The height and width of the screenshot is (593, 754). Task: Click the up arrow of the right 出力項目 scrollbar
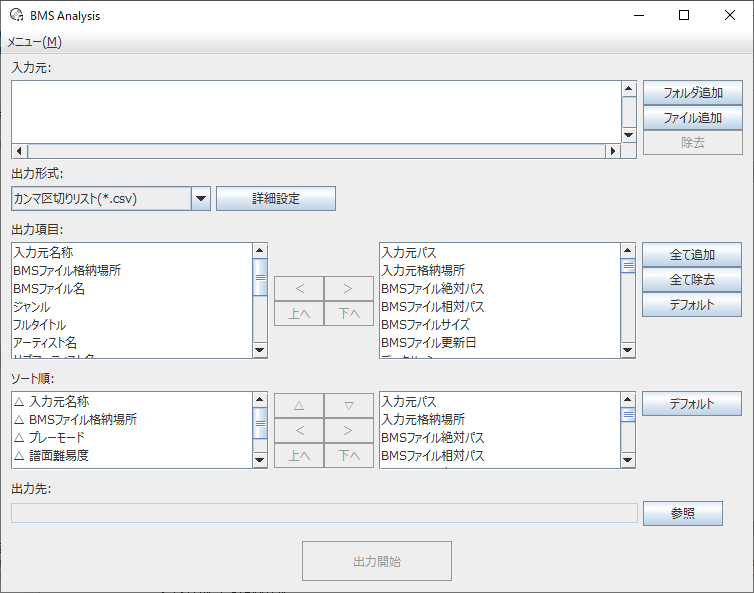[628, 251]
